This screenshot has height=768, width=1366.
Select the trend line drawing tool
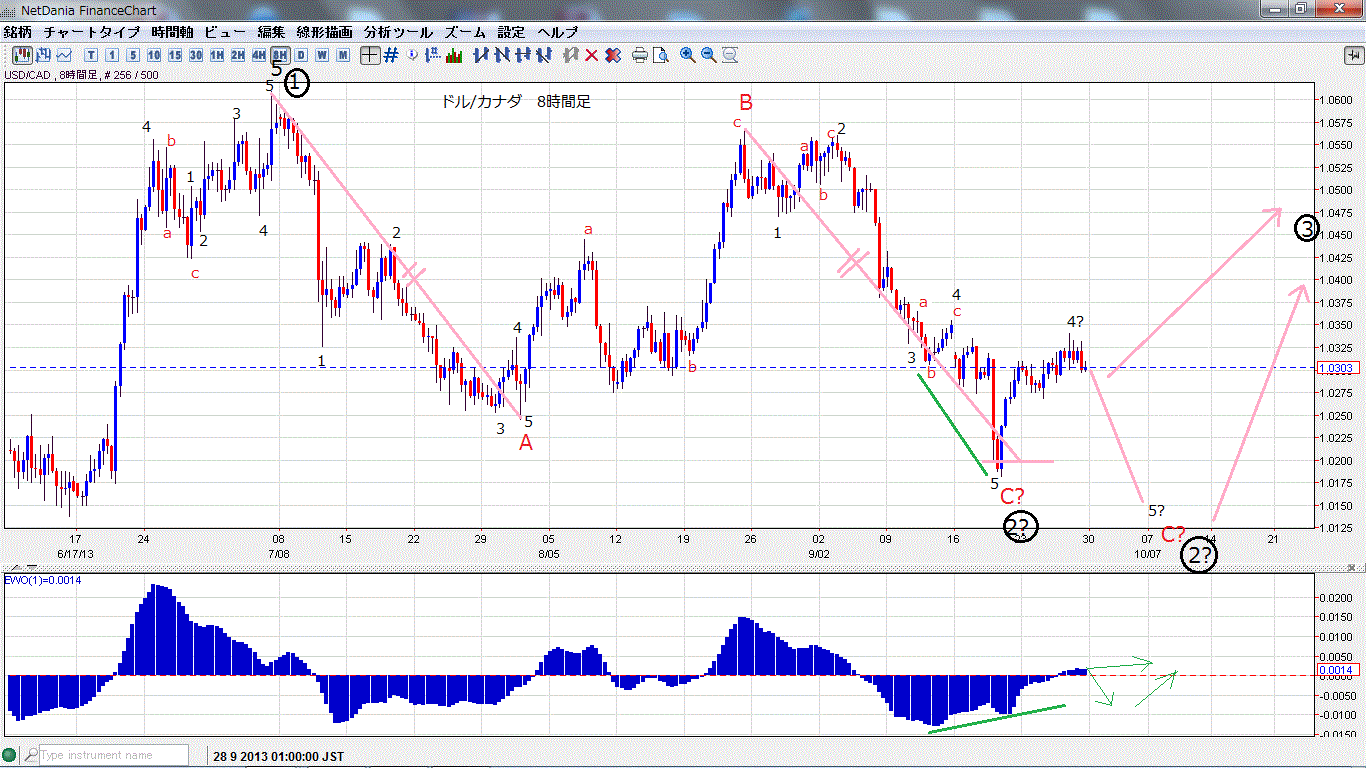(x=481, y=55)
